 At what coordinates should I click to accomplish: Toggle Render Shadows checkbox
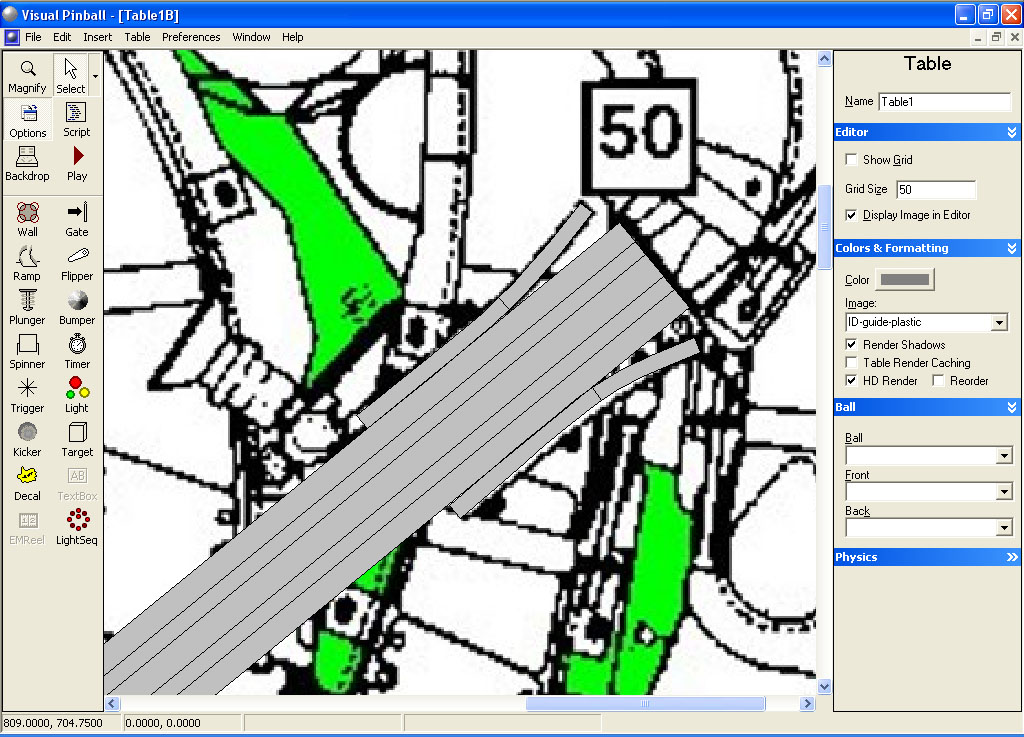click(851, 345)
